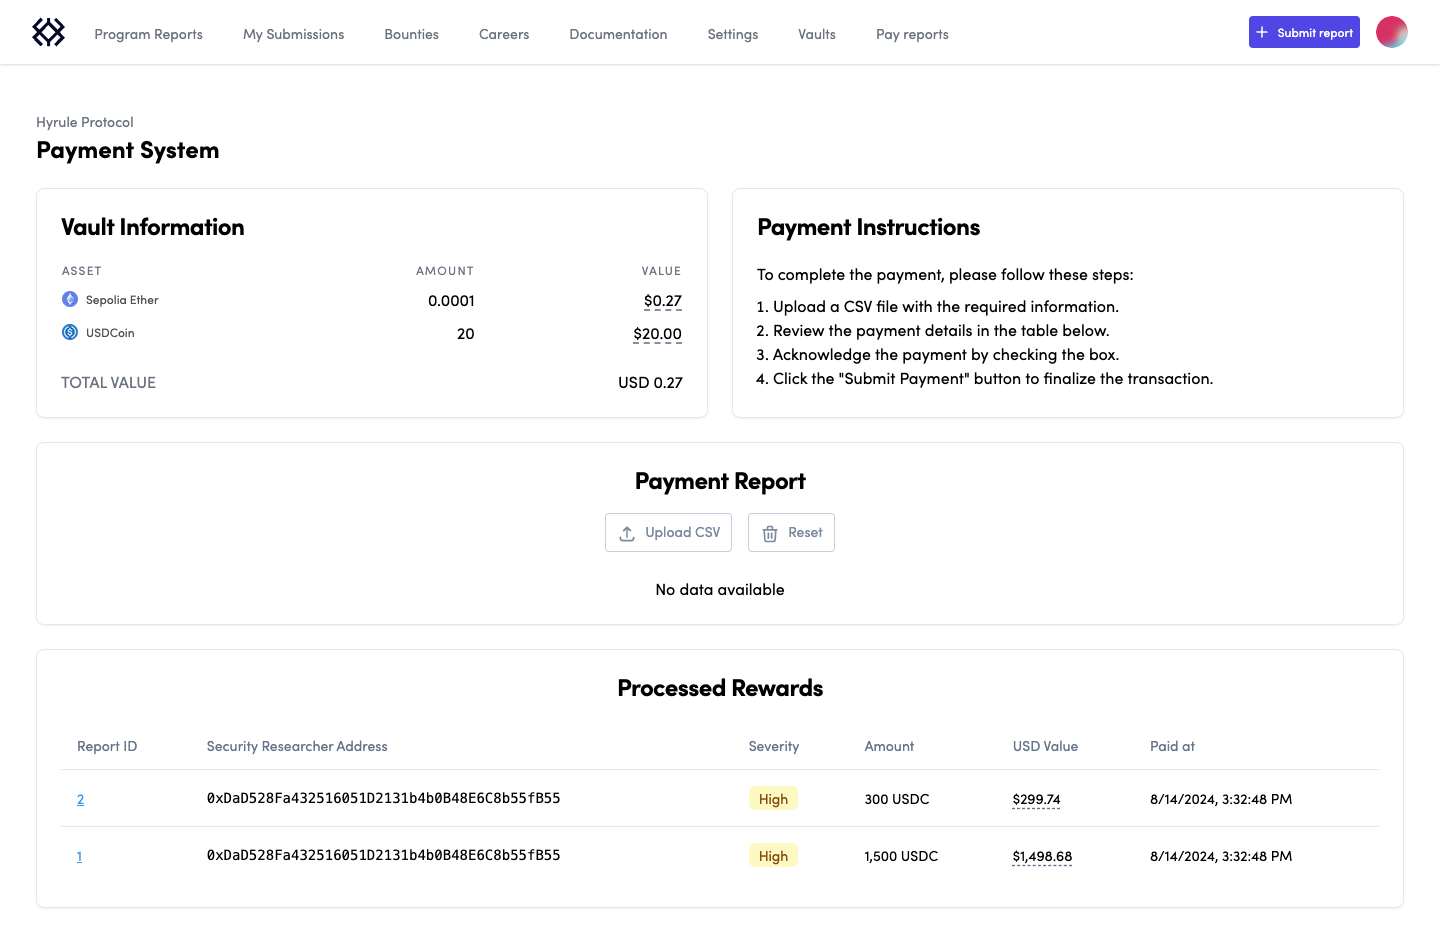Image resolution: width=1440 pixels, height=952 pixels.
Task: Click the trash can icon in Reset
Action: 770,533
